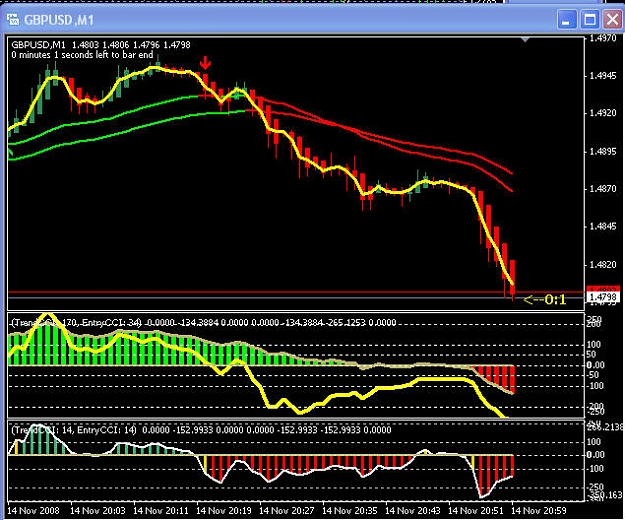Screen dimensions: 625x520
Task: Close the GBPUSD,M1 chart window
Action: [x=612, y=20]
